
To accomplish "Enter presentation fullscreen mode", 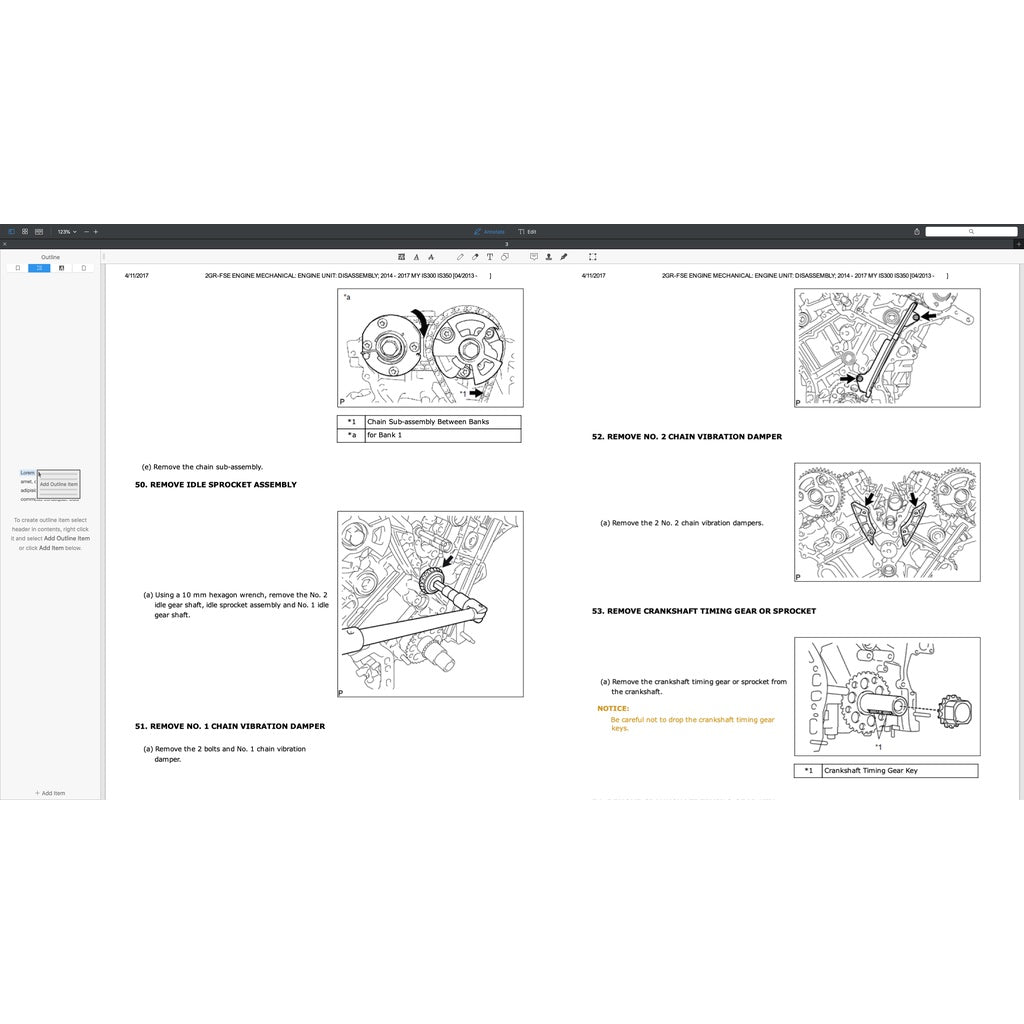I will point(592,256).
